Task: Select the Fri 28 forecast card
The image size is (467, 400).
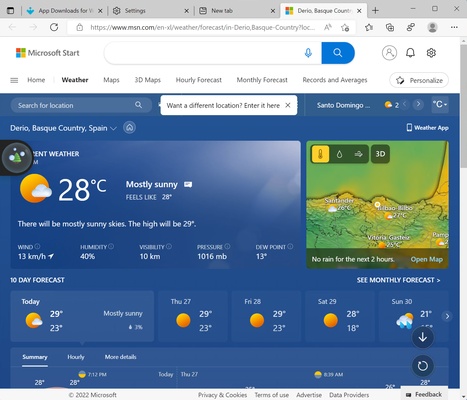Action: pos(266,316)
